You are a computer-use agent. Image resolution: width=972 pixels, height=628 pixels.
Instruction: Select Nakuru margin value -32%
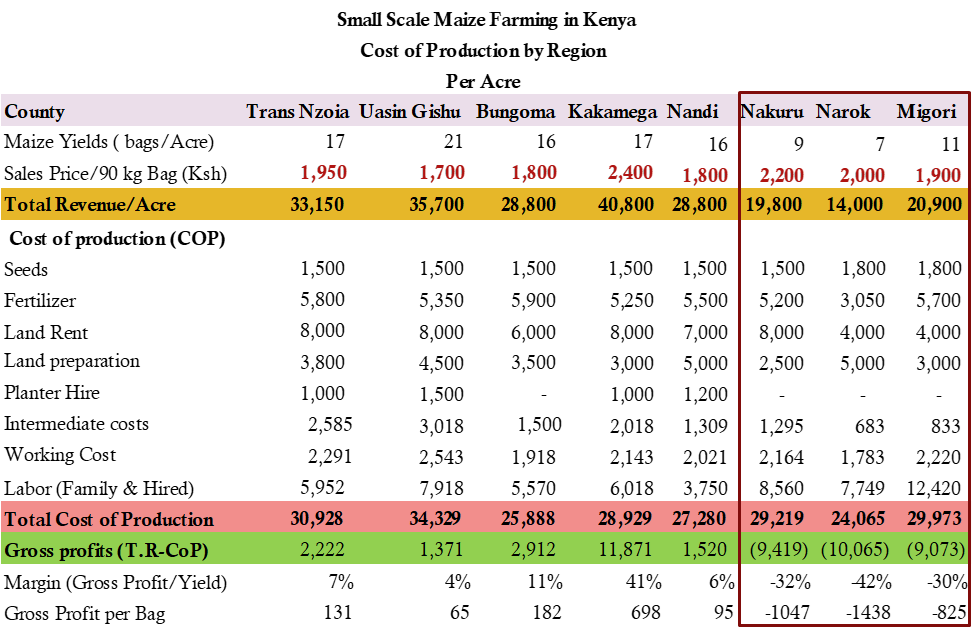tap(790, 582)
